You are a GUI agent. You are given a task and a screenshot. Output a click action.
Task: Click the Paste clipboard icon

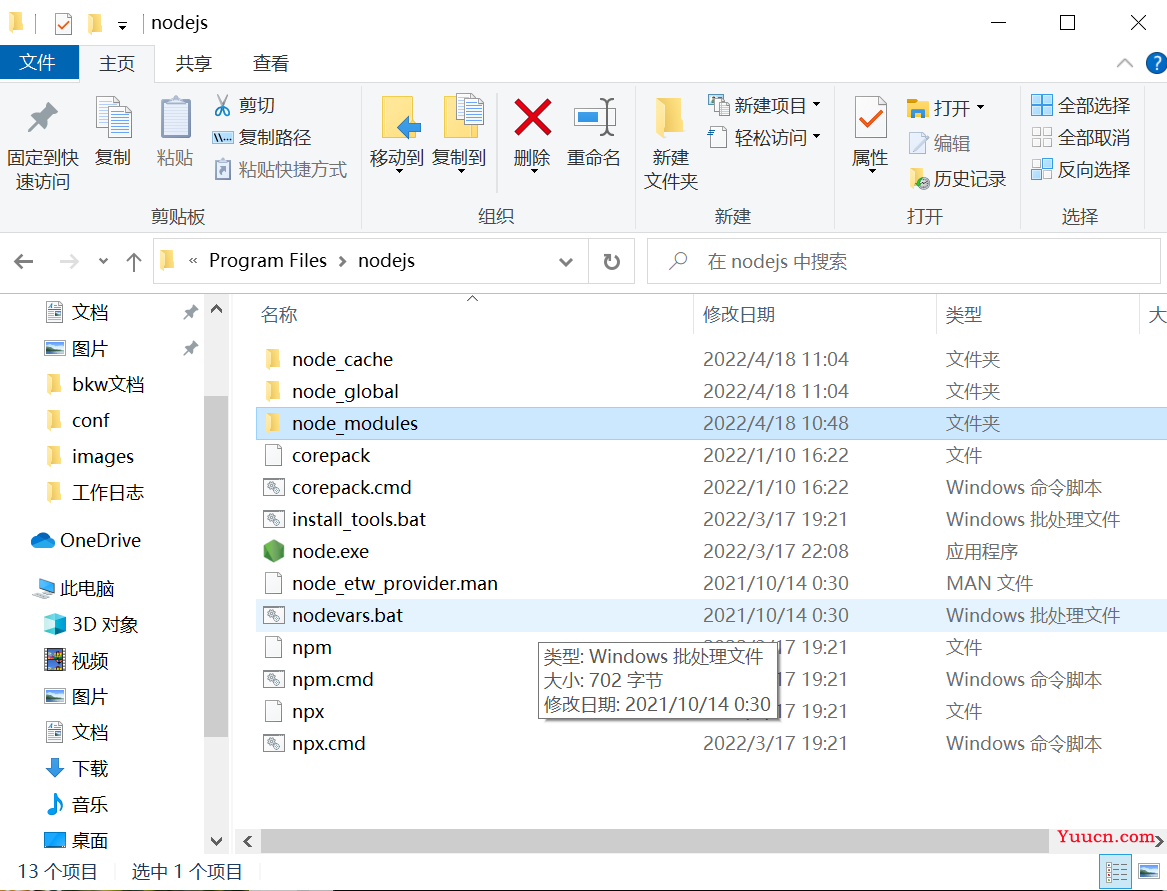point(175,131)
